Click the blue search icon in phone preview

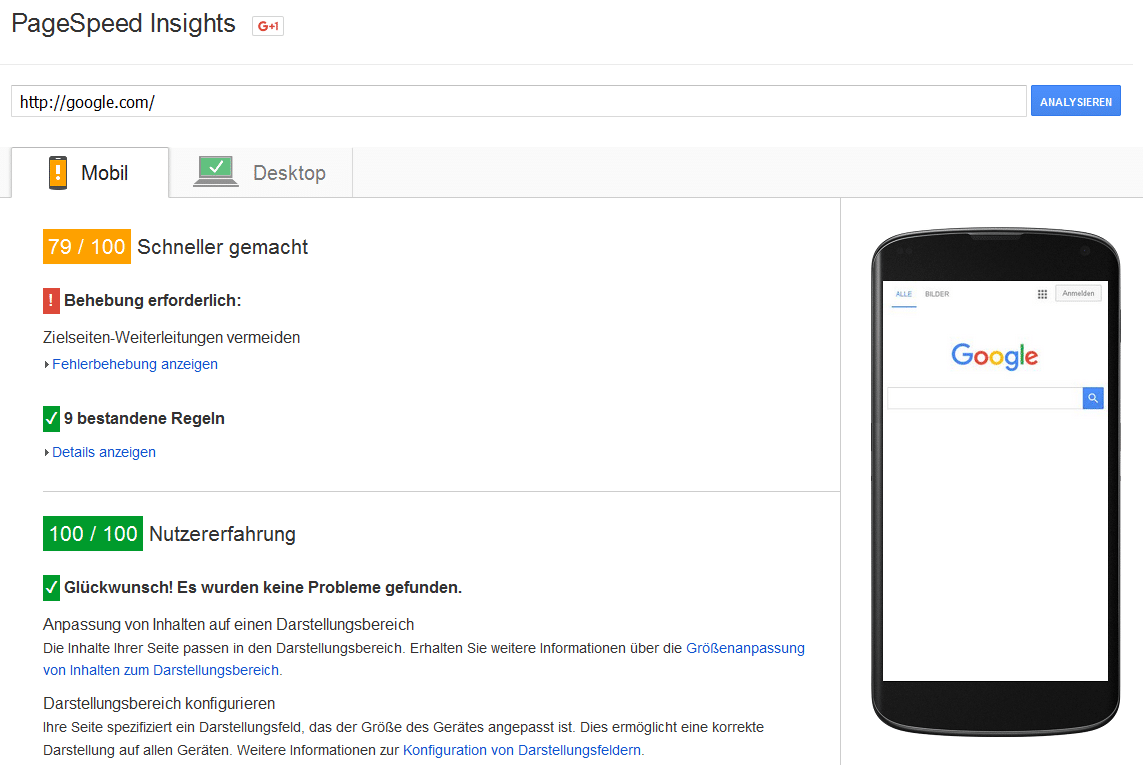[x=1093, y=398]
